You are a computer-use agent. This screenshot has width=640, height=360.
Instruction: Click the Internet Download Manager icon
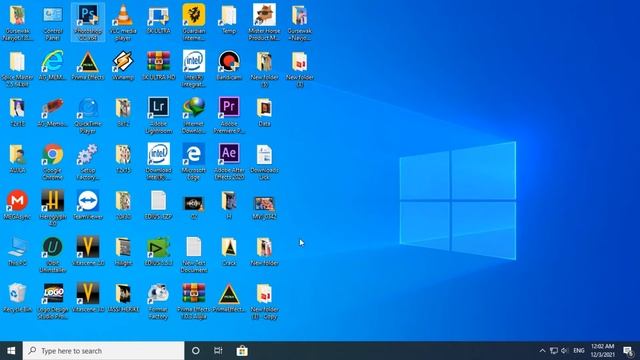[x=193, y=116]
